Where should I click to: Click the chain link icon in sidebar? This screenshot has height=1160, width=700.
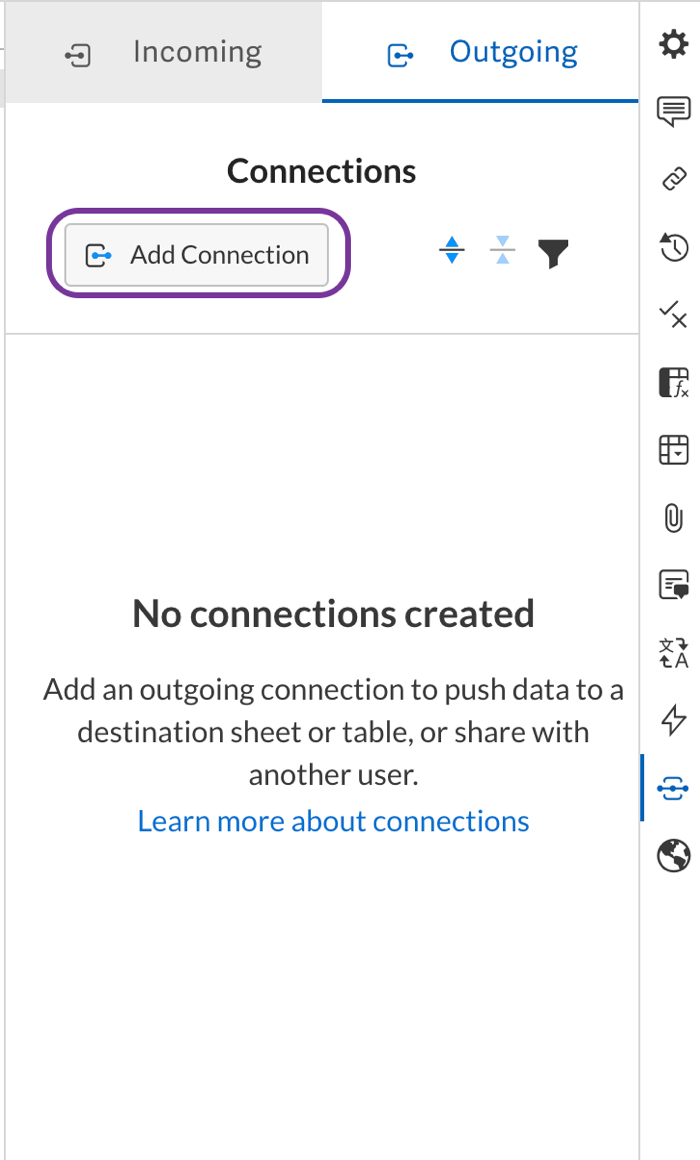(x=674, y=179)
